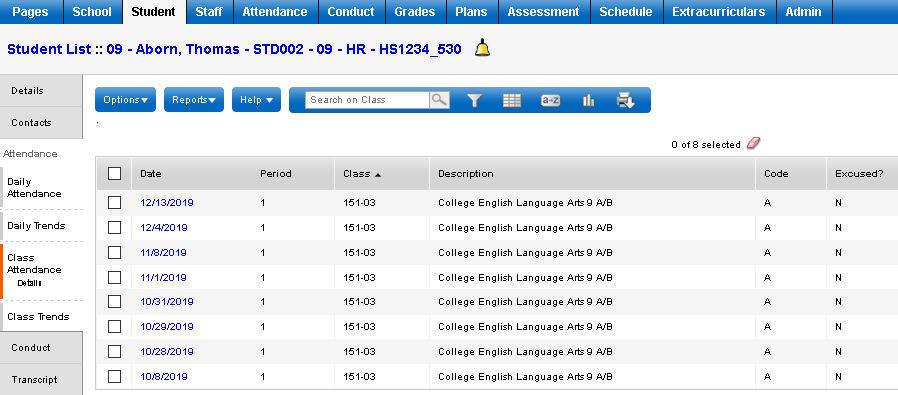Image resolution: width=898 pixels, height=395 pixels.
Task: Open the filter funnel menu
Action: tap(474, 100)
